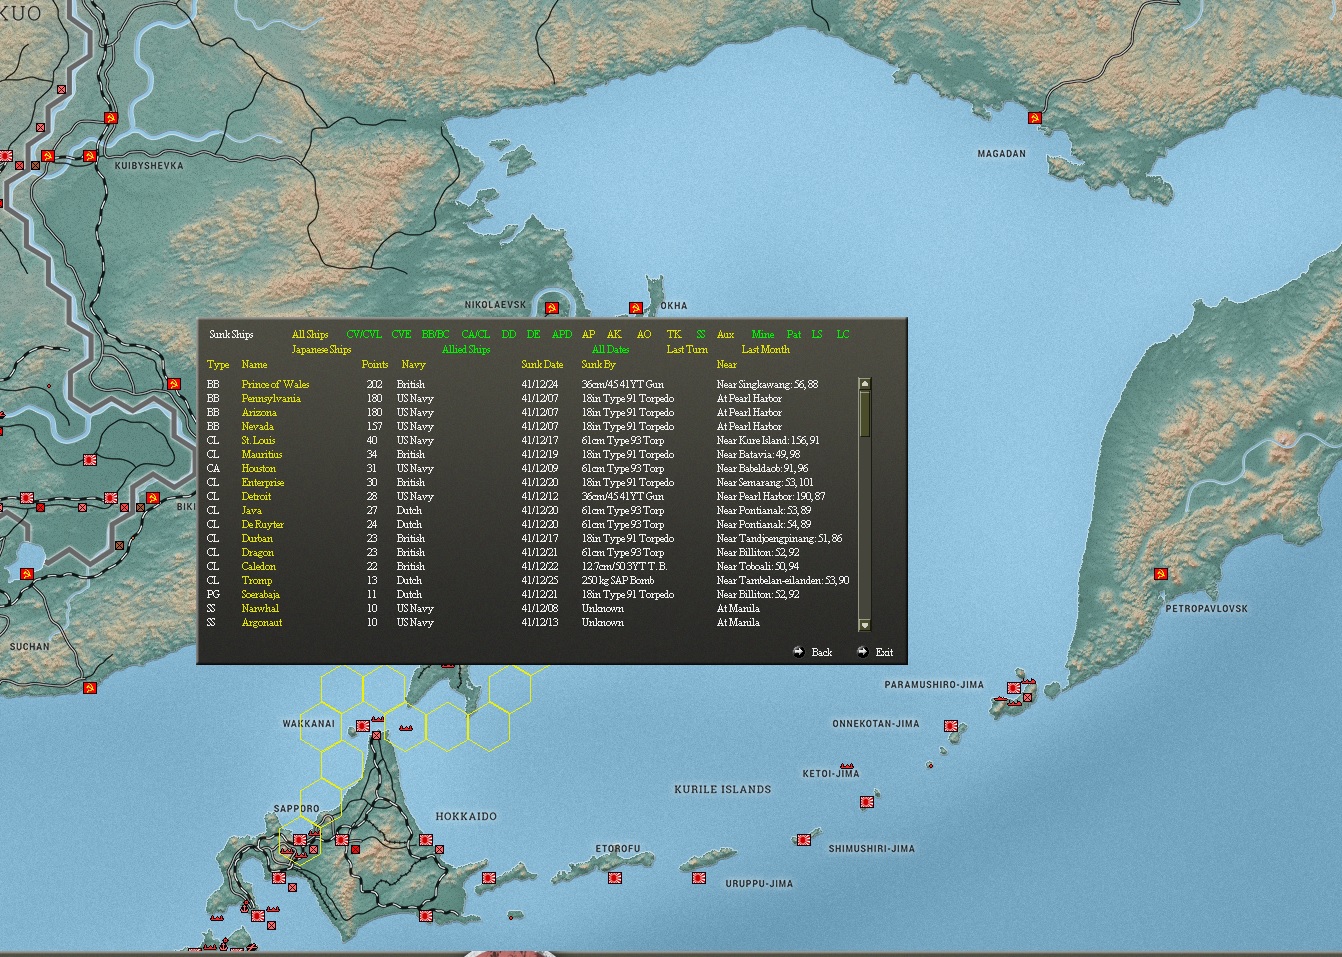Toggle the LS ship type filter
This screenshot has width=1342, height=957.
[817, 334]
